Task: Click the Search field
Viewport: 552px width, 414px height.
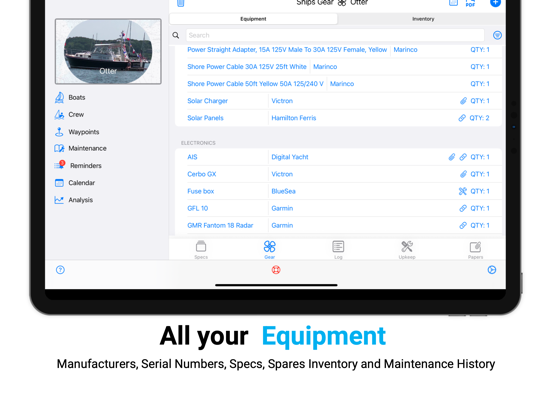Action: 335,35
